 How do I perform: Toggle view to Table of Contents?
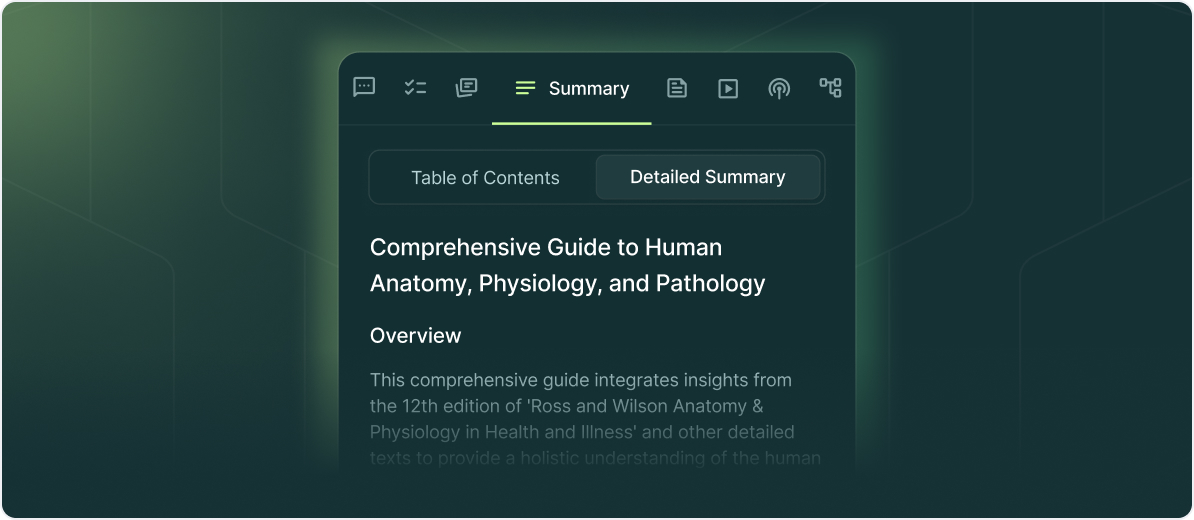click(x=485, y=177)
